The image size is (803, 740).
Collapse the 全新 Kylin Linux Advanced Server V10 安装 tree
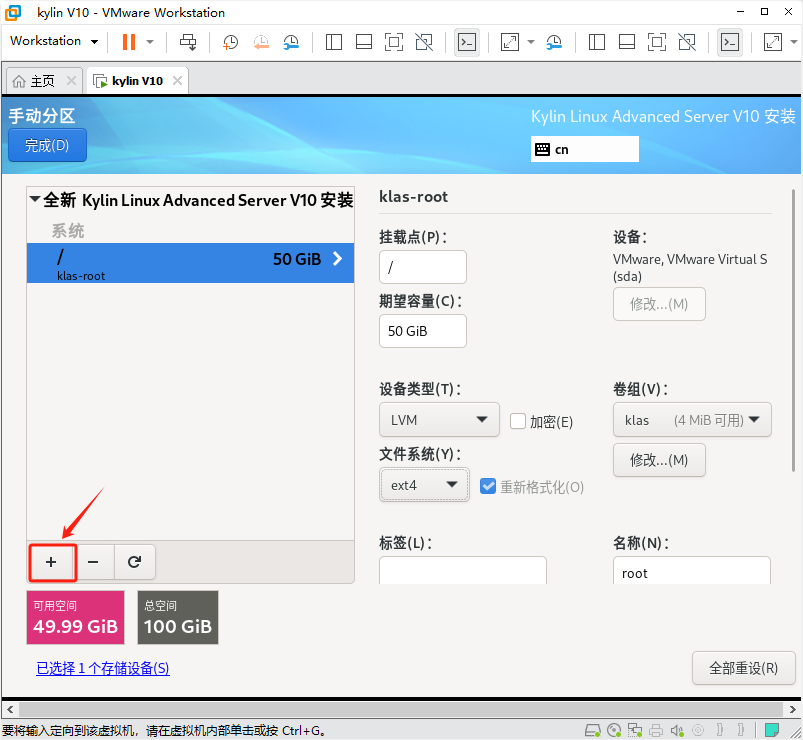[x=35, y=199]
